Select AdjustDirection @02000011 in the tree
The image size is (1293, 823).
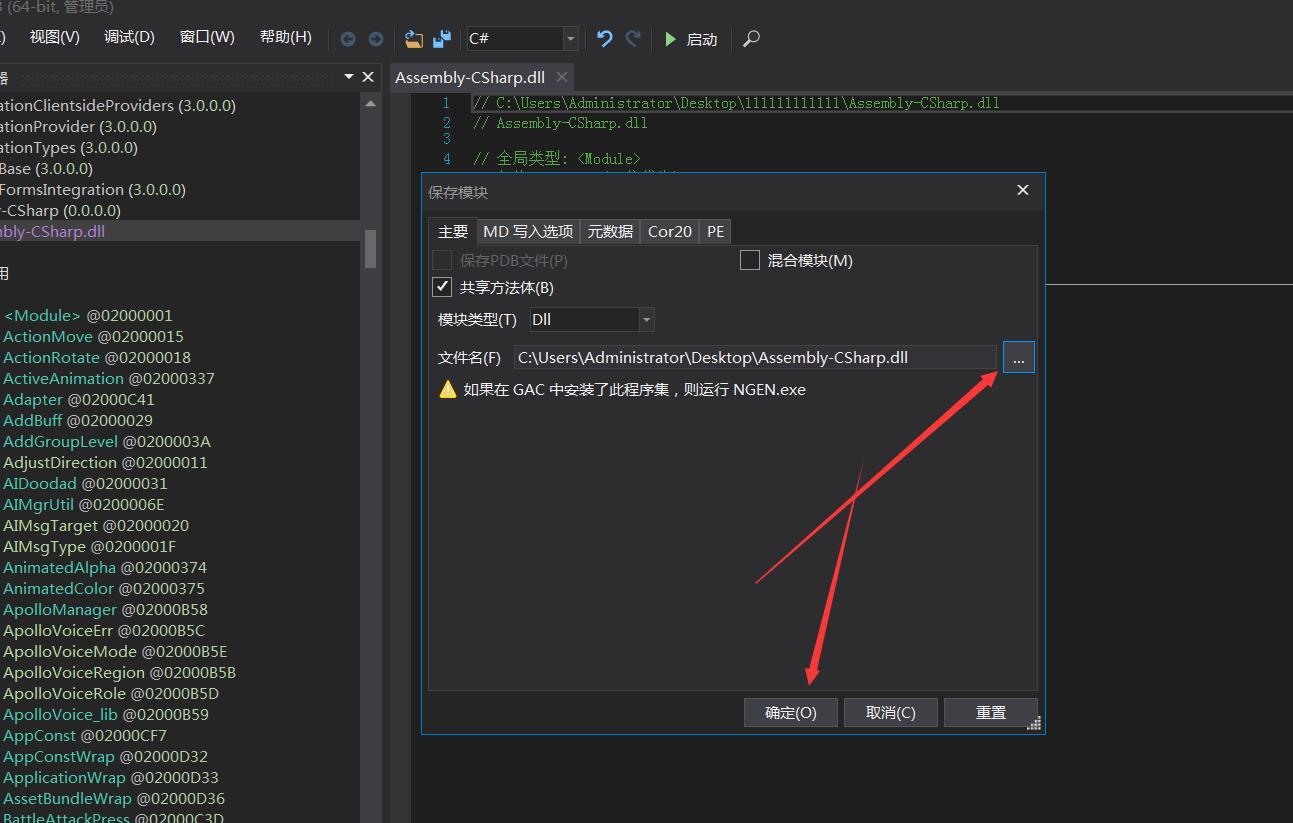coord(105,462)
